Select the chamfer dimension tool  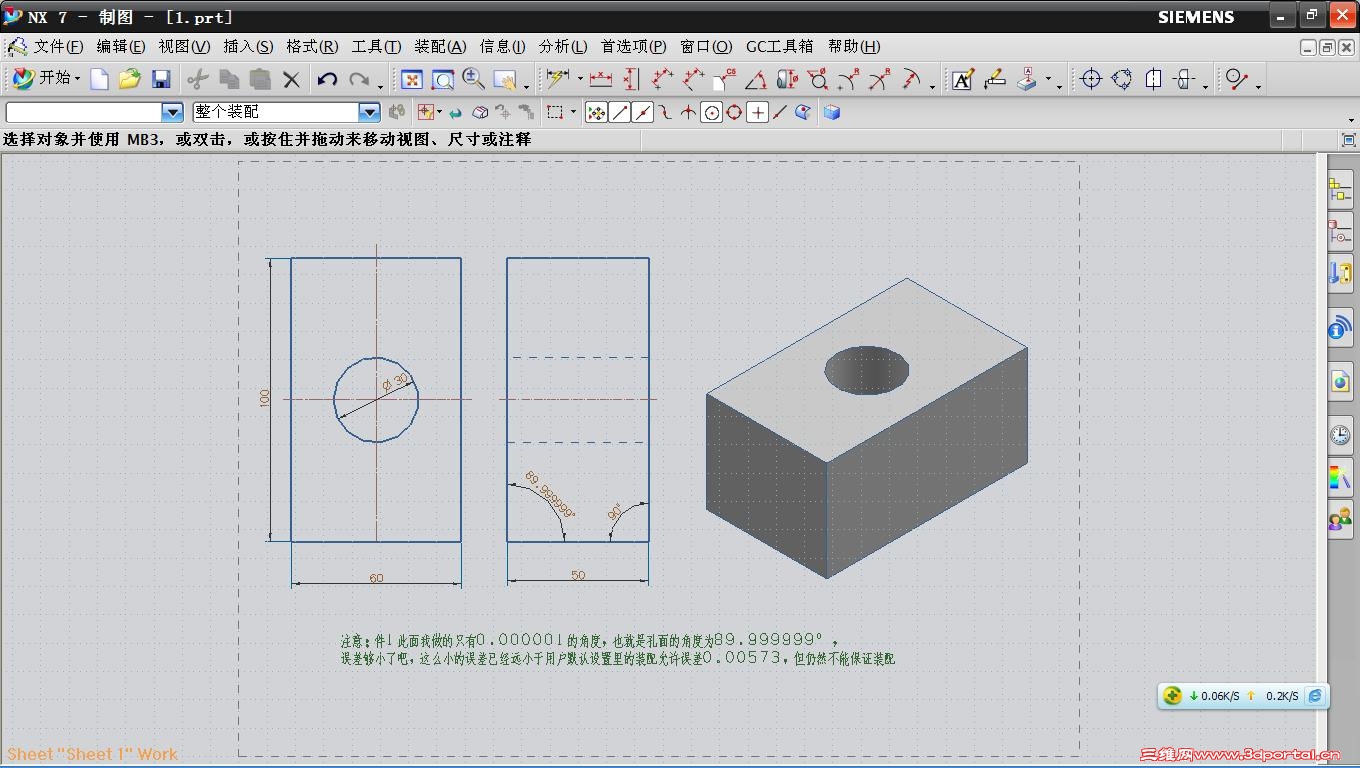724,79
